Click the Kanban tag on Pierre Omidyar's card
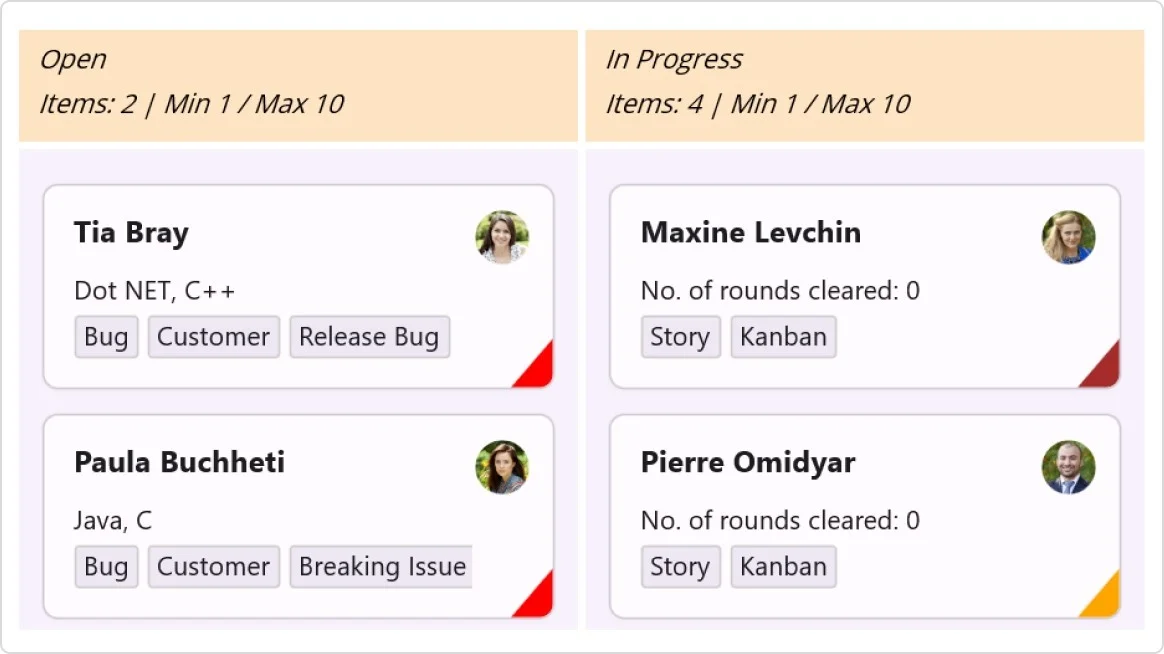1164x654 pixels. pyautogui.click(x=783, y=567)
